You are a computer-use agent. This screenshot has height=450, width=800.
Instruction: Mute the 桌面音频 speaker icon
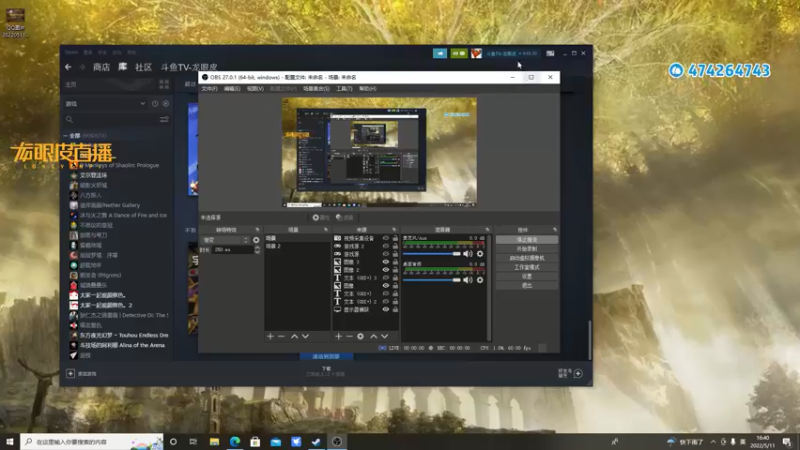pos(468,280)
